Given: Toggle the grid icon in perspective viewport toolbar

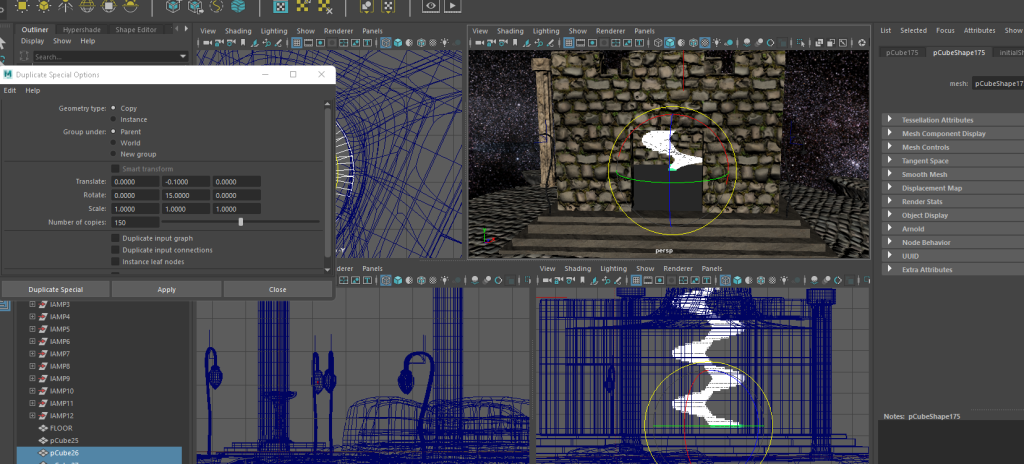Looking at the screenshot, I should [x=571, y=43].
